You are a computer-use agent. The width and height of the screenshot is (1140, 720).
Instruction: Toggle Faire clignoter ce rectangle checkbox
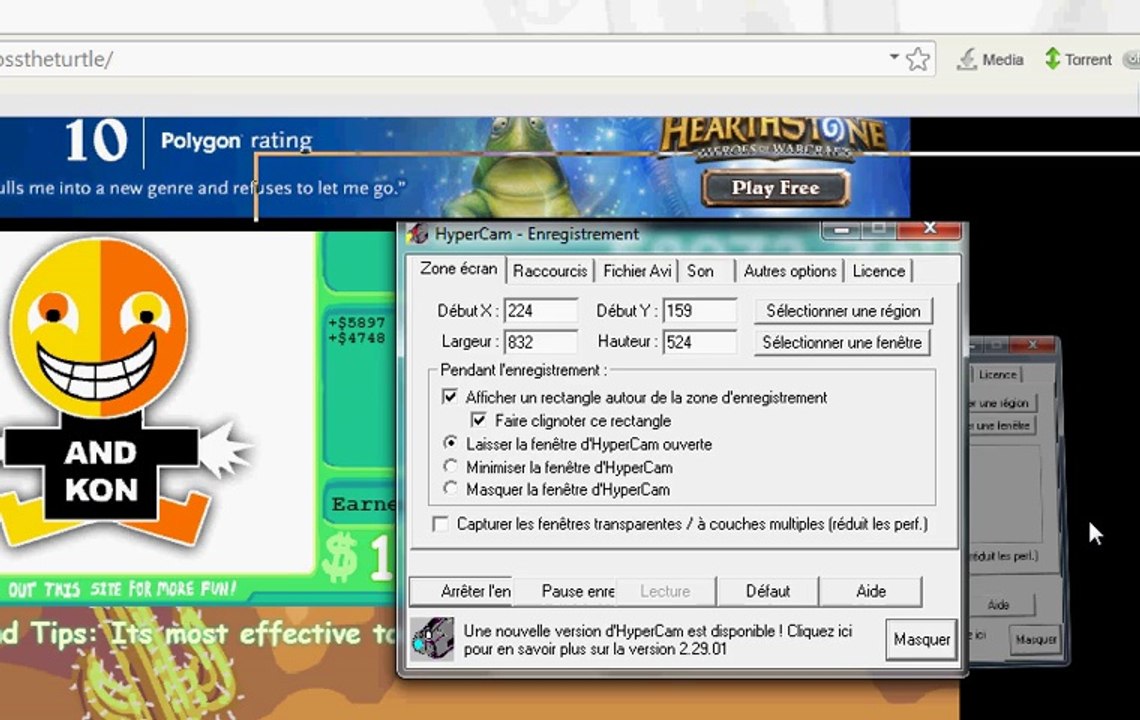click(478, 420)
